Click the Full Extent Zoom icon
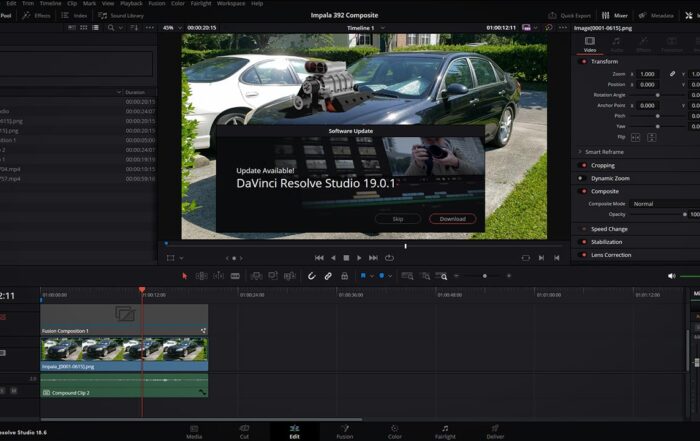Screen dimensions: 700x441 click(407, 276)
